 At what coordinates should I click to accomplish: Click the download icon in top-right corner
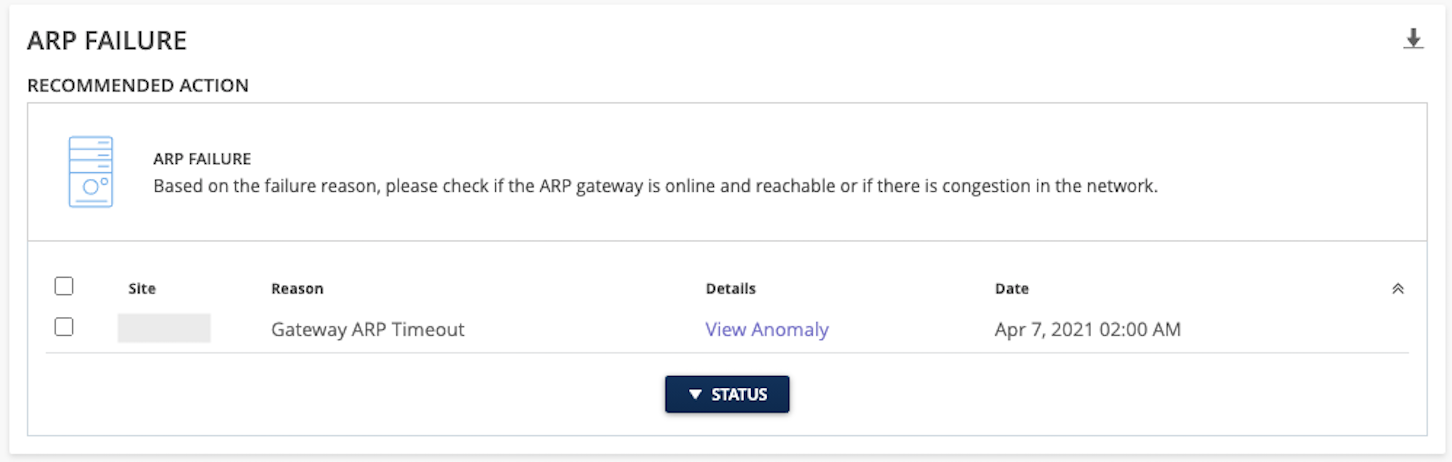(1412, 40)
